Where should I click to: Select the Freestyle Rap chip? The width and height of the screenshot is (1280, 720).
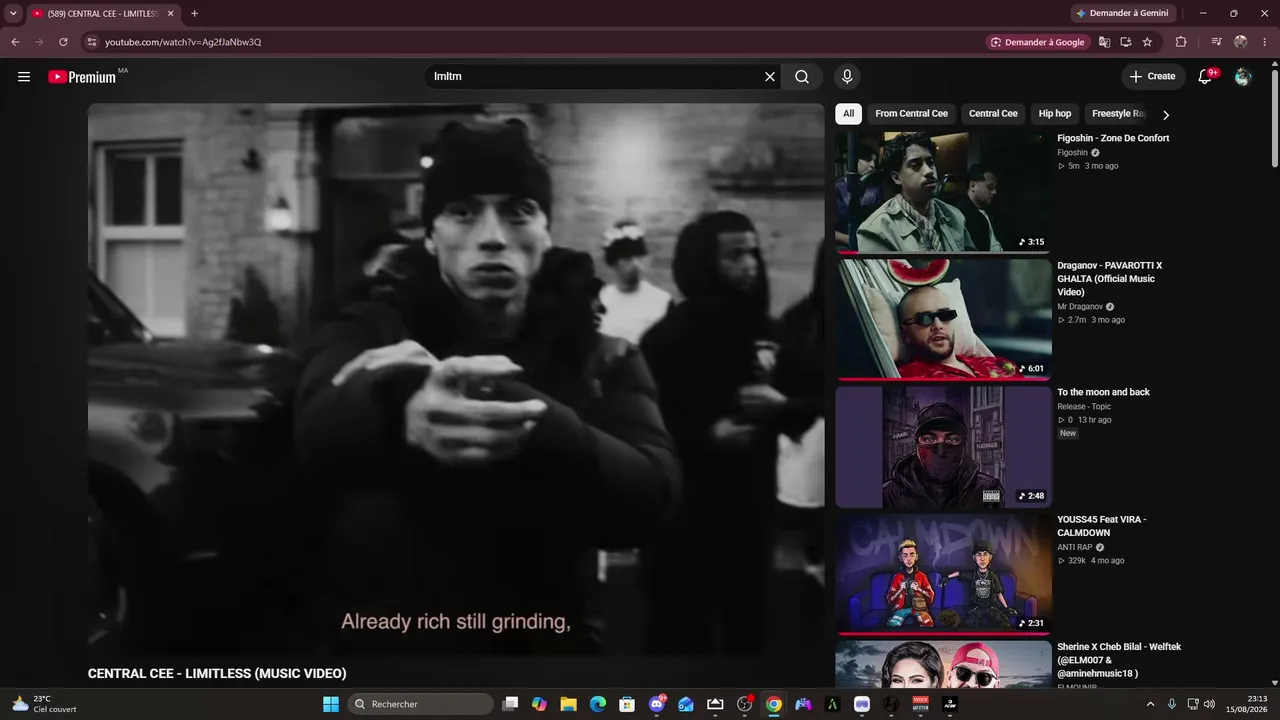1118,114
